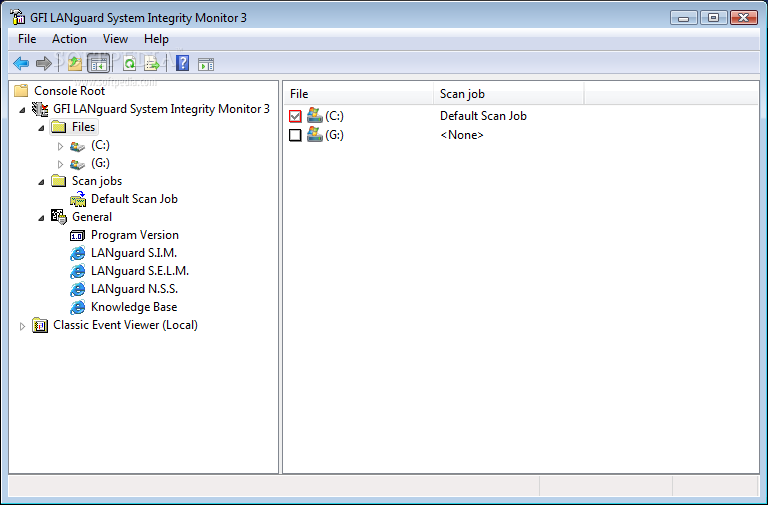This screenshot has width=768, height=505.
Task: Click the Scan jobs folder icon
Action: pos(59,181)
